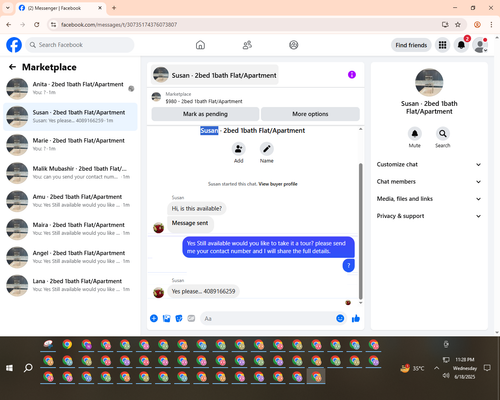Screen dimensions: 500x400
Task: Open the Windows notification center icon
Action: [x=487, y=368]
